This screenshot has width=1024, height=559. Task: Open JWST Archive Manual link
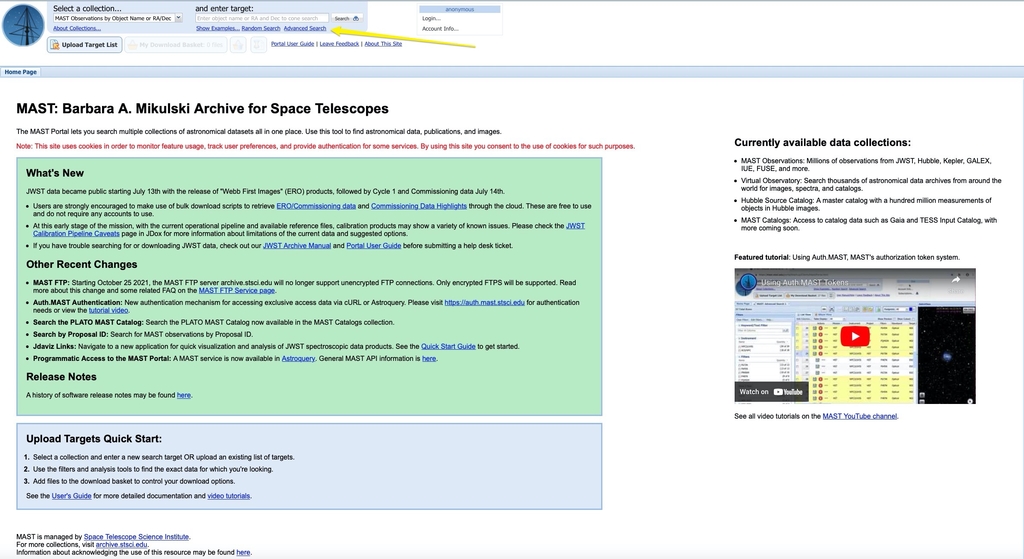pos(296,246)
